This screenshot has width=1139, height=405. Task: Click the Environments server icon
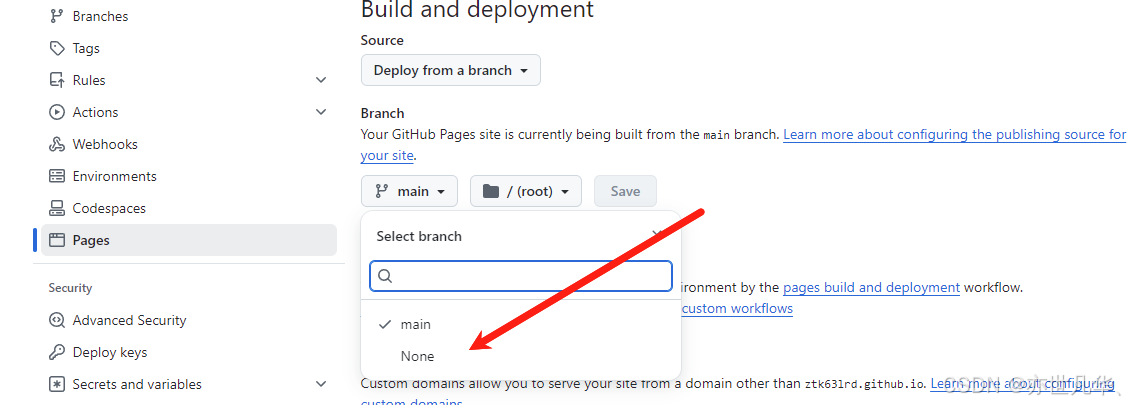click(57, 176)
